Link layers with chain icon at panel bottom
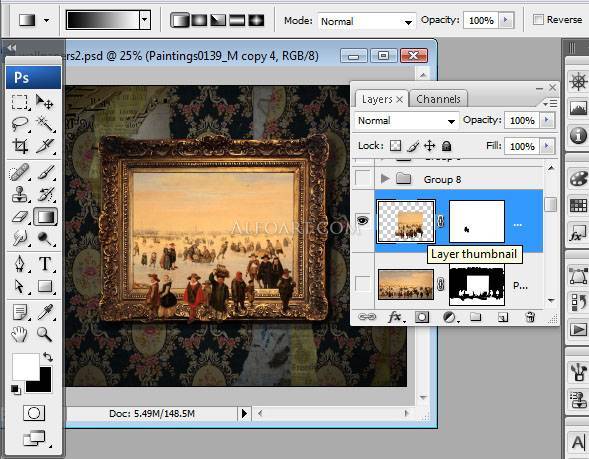The image size is (589, 459). coord(367,317)
